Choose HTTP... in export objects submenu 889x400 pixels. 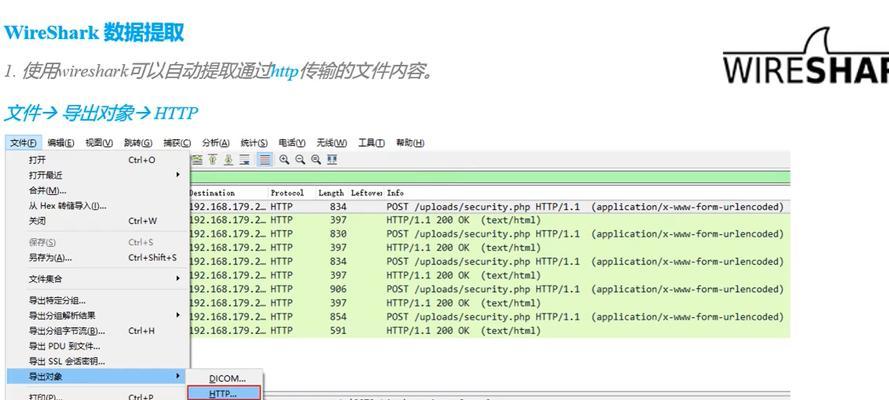pyautogui.click(x=224, y=393)
